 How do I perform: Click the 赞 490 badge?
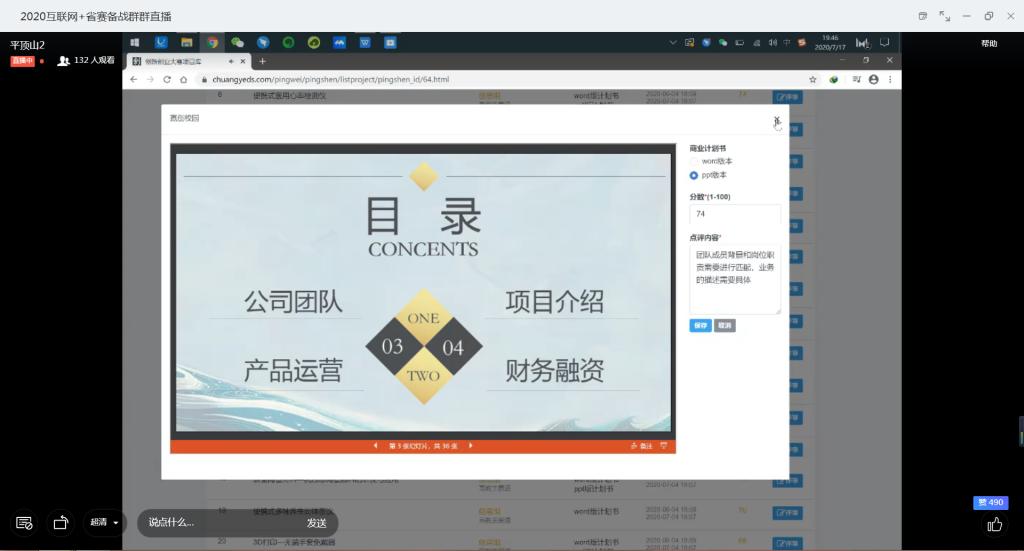tap(991, 502)
